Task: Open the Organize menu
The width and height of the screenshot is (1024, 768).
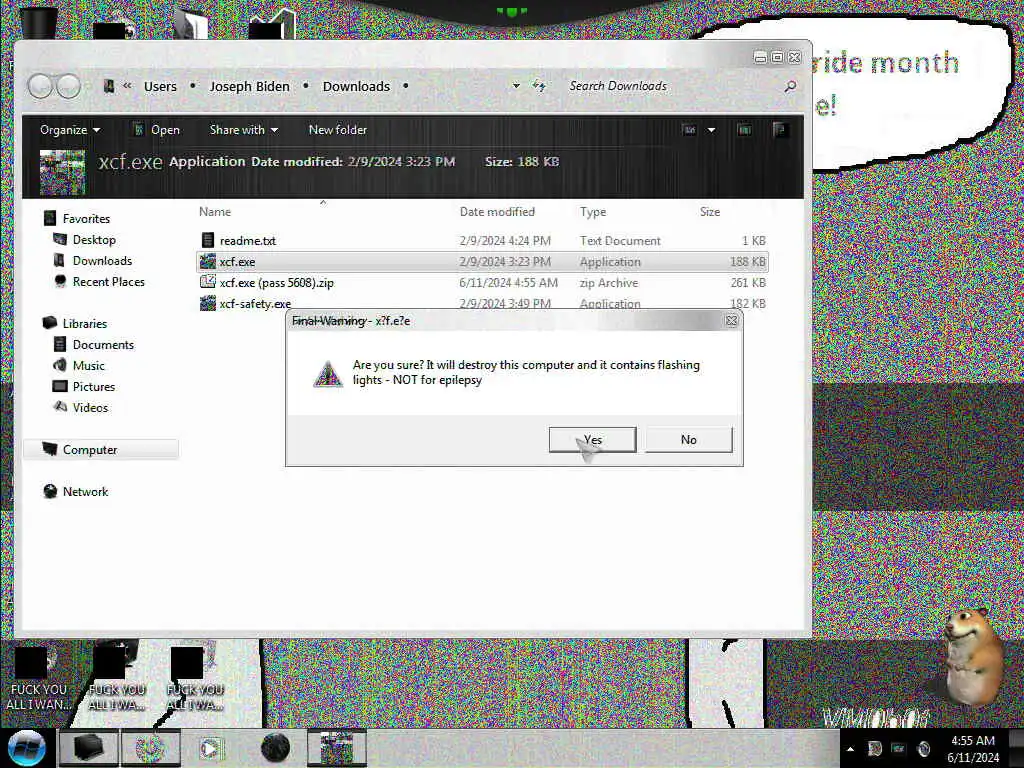Action: tap(70, 130)
